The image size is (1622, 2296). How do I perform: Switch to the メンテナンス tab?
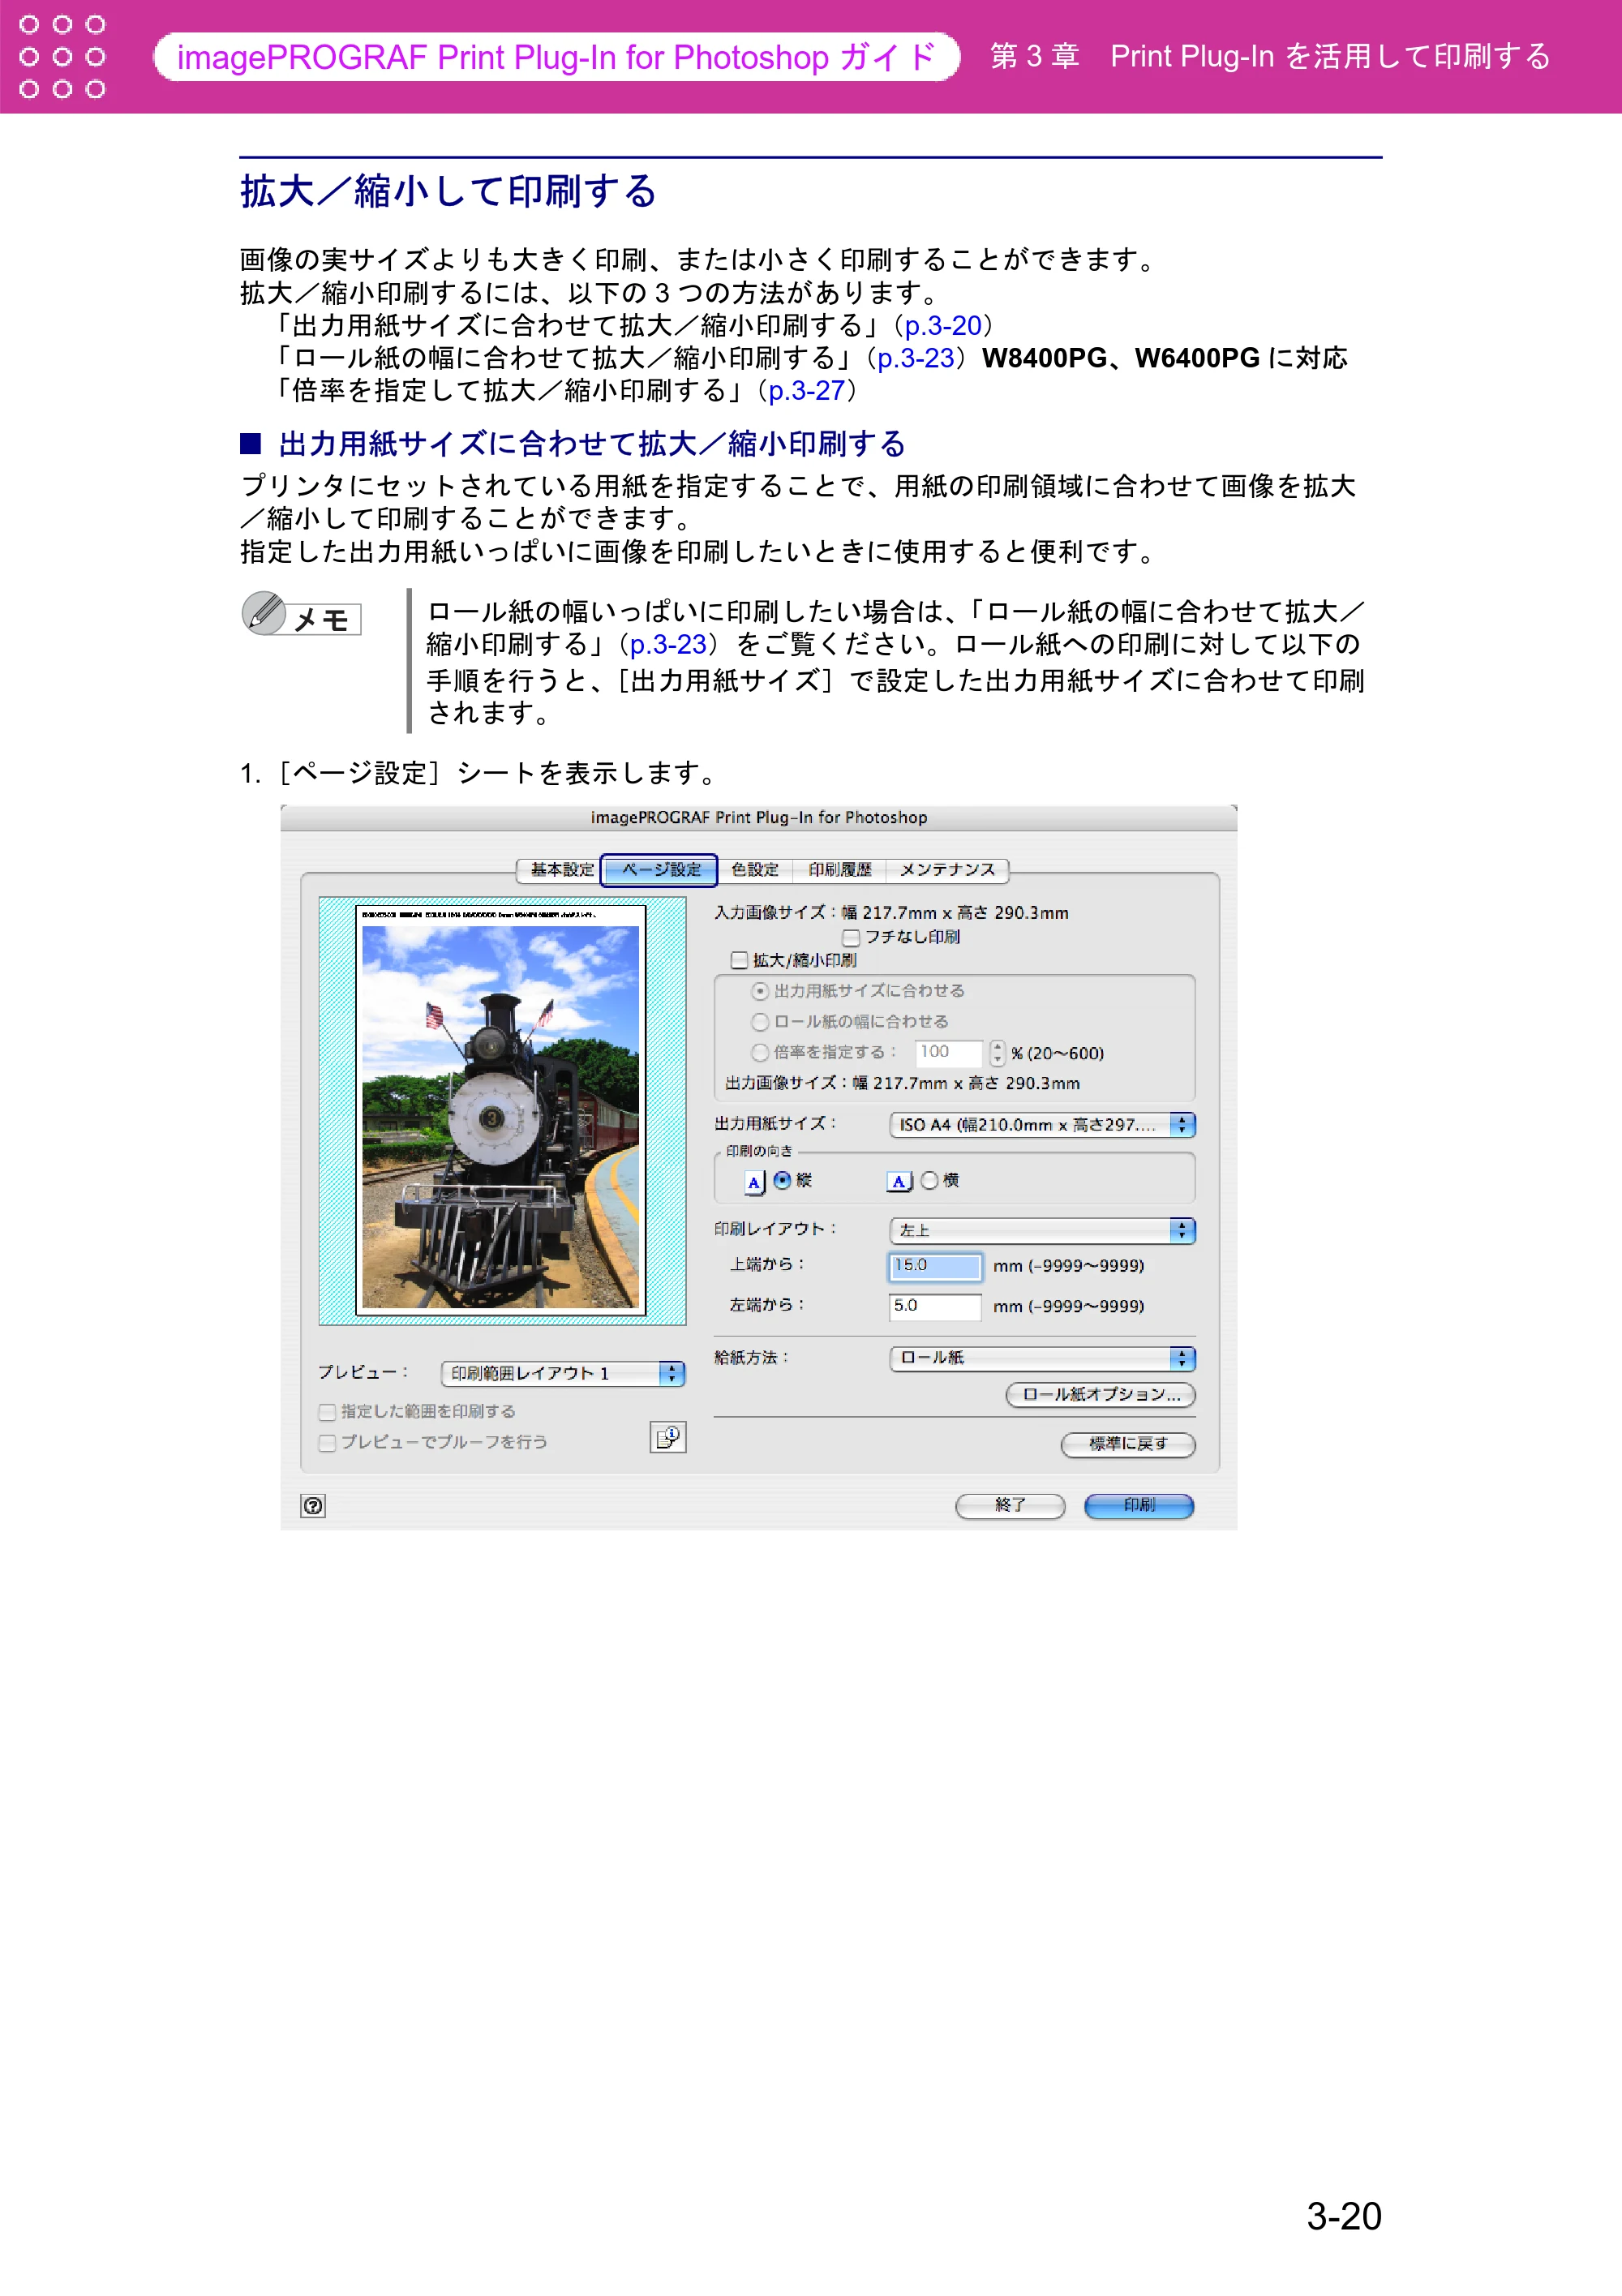coord(947,870)
